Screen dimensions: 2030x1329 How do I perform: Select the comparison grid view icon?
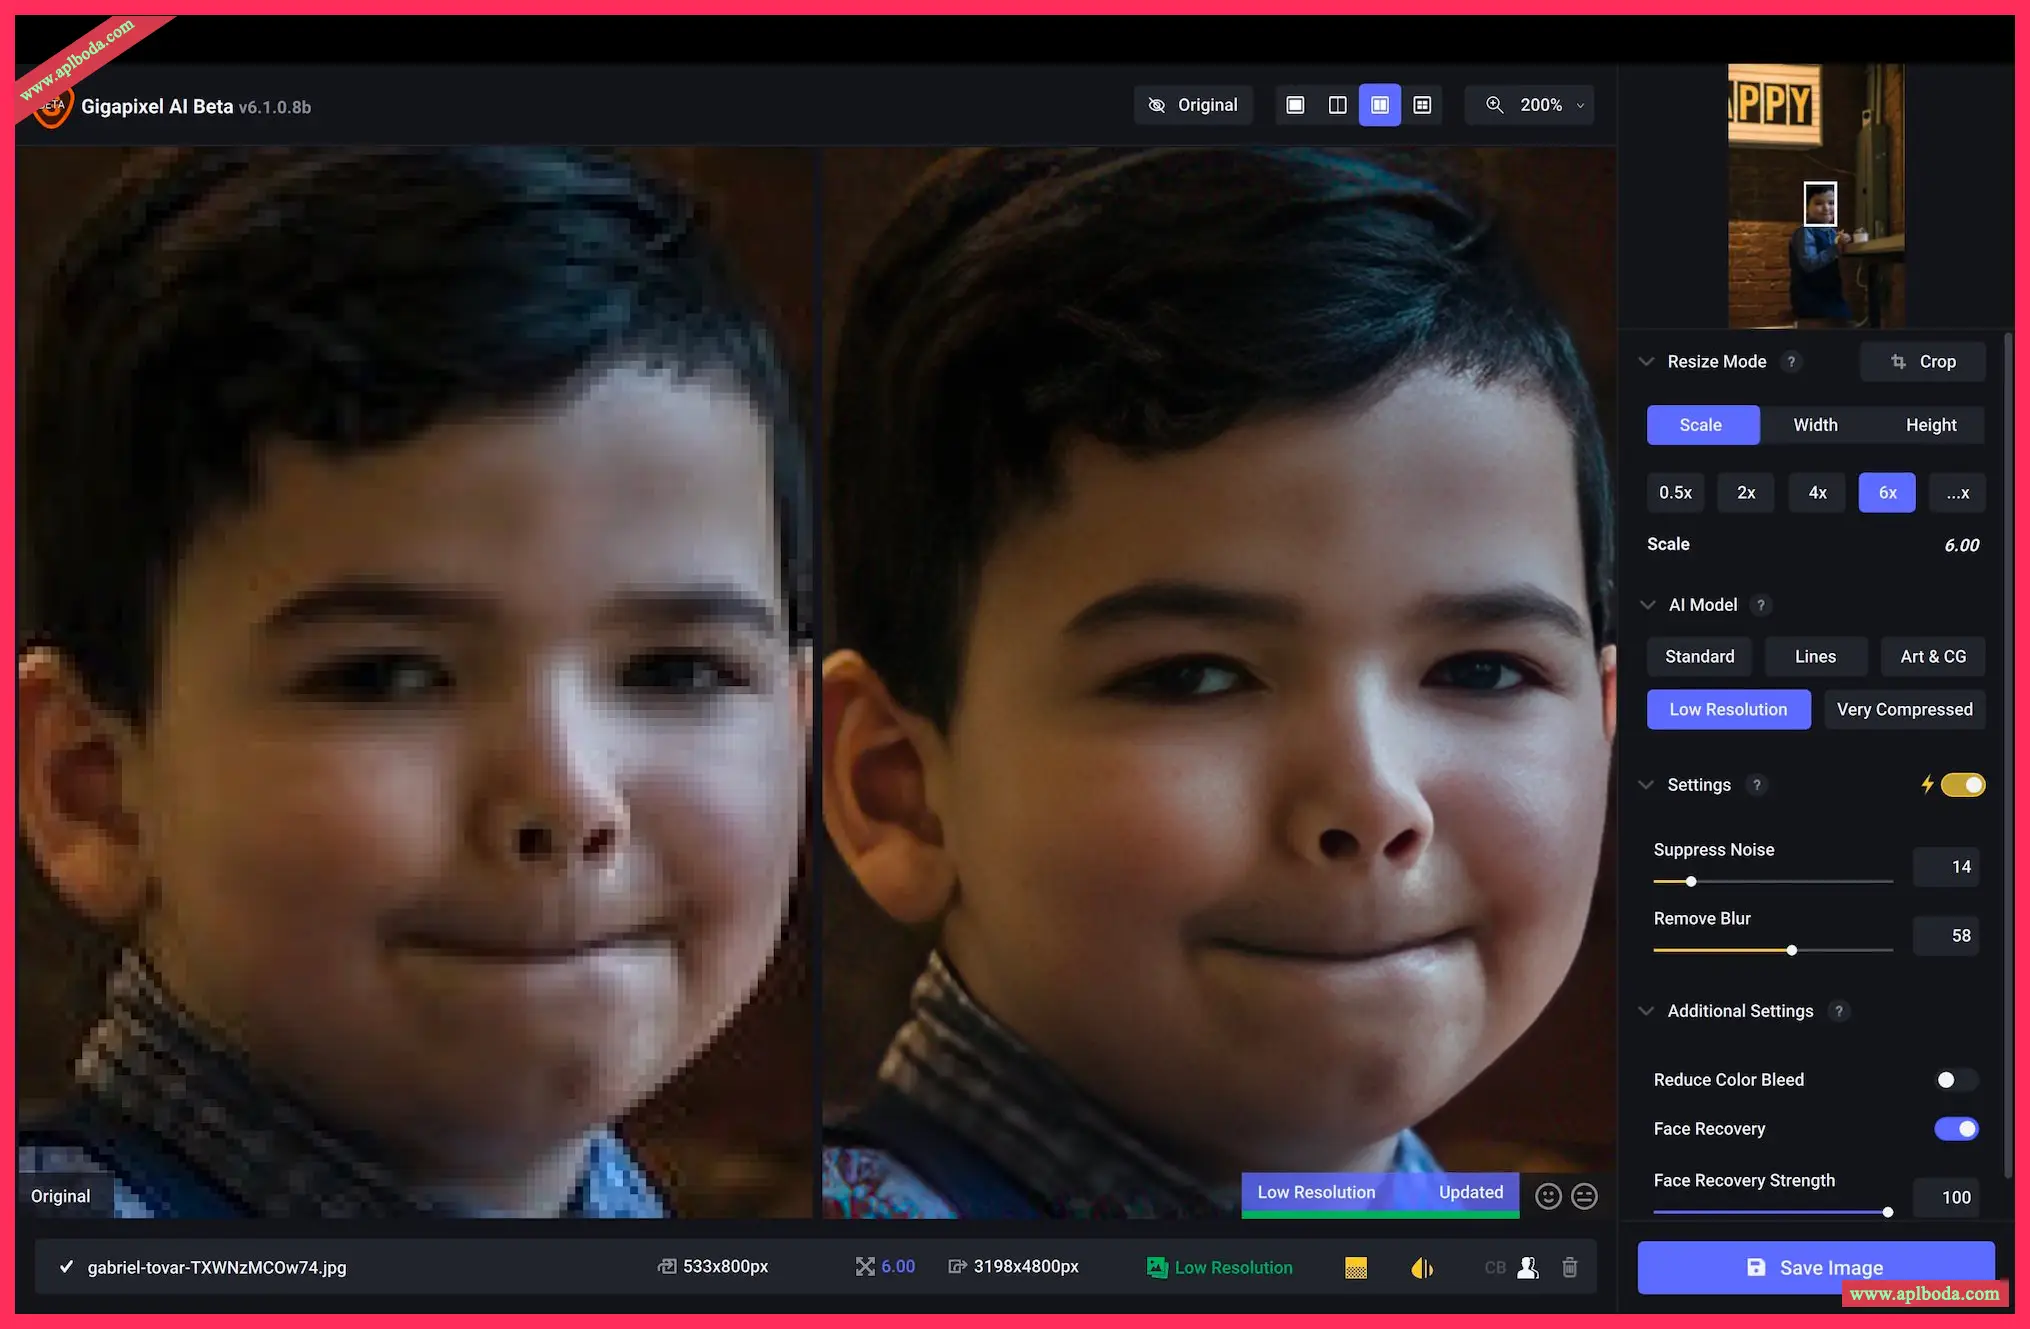click(1422, 105)
